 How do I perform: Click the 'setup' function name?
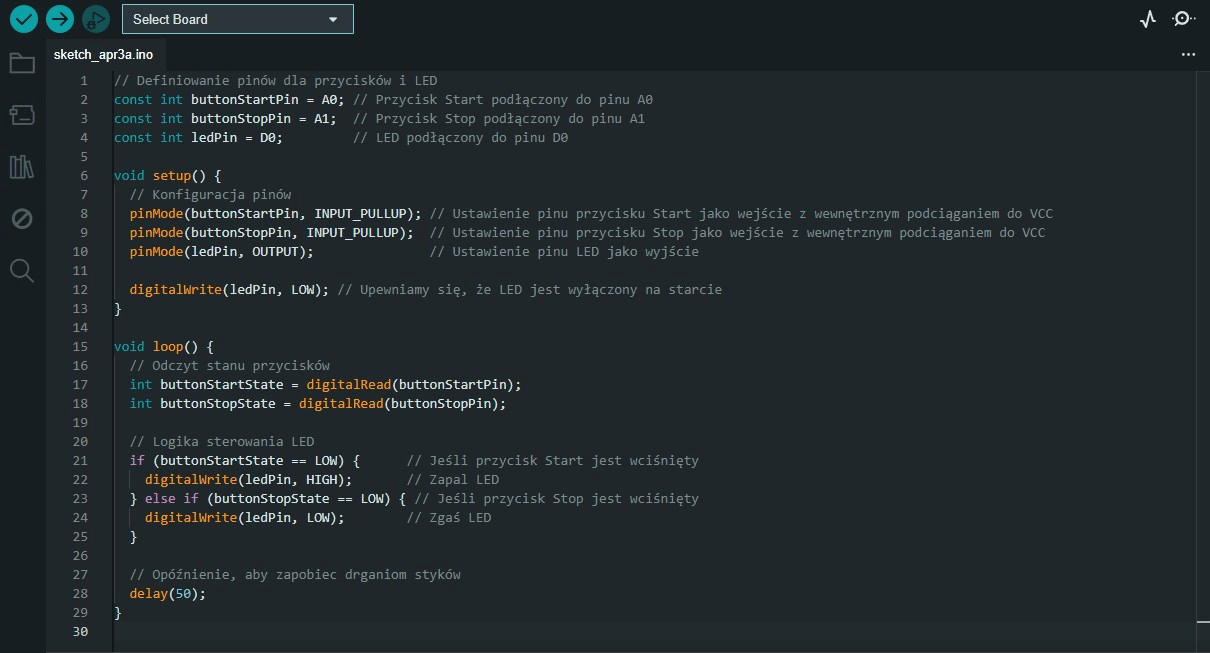pyautogui.click(x=172, y=175)
